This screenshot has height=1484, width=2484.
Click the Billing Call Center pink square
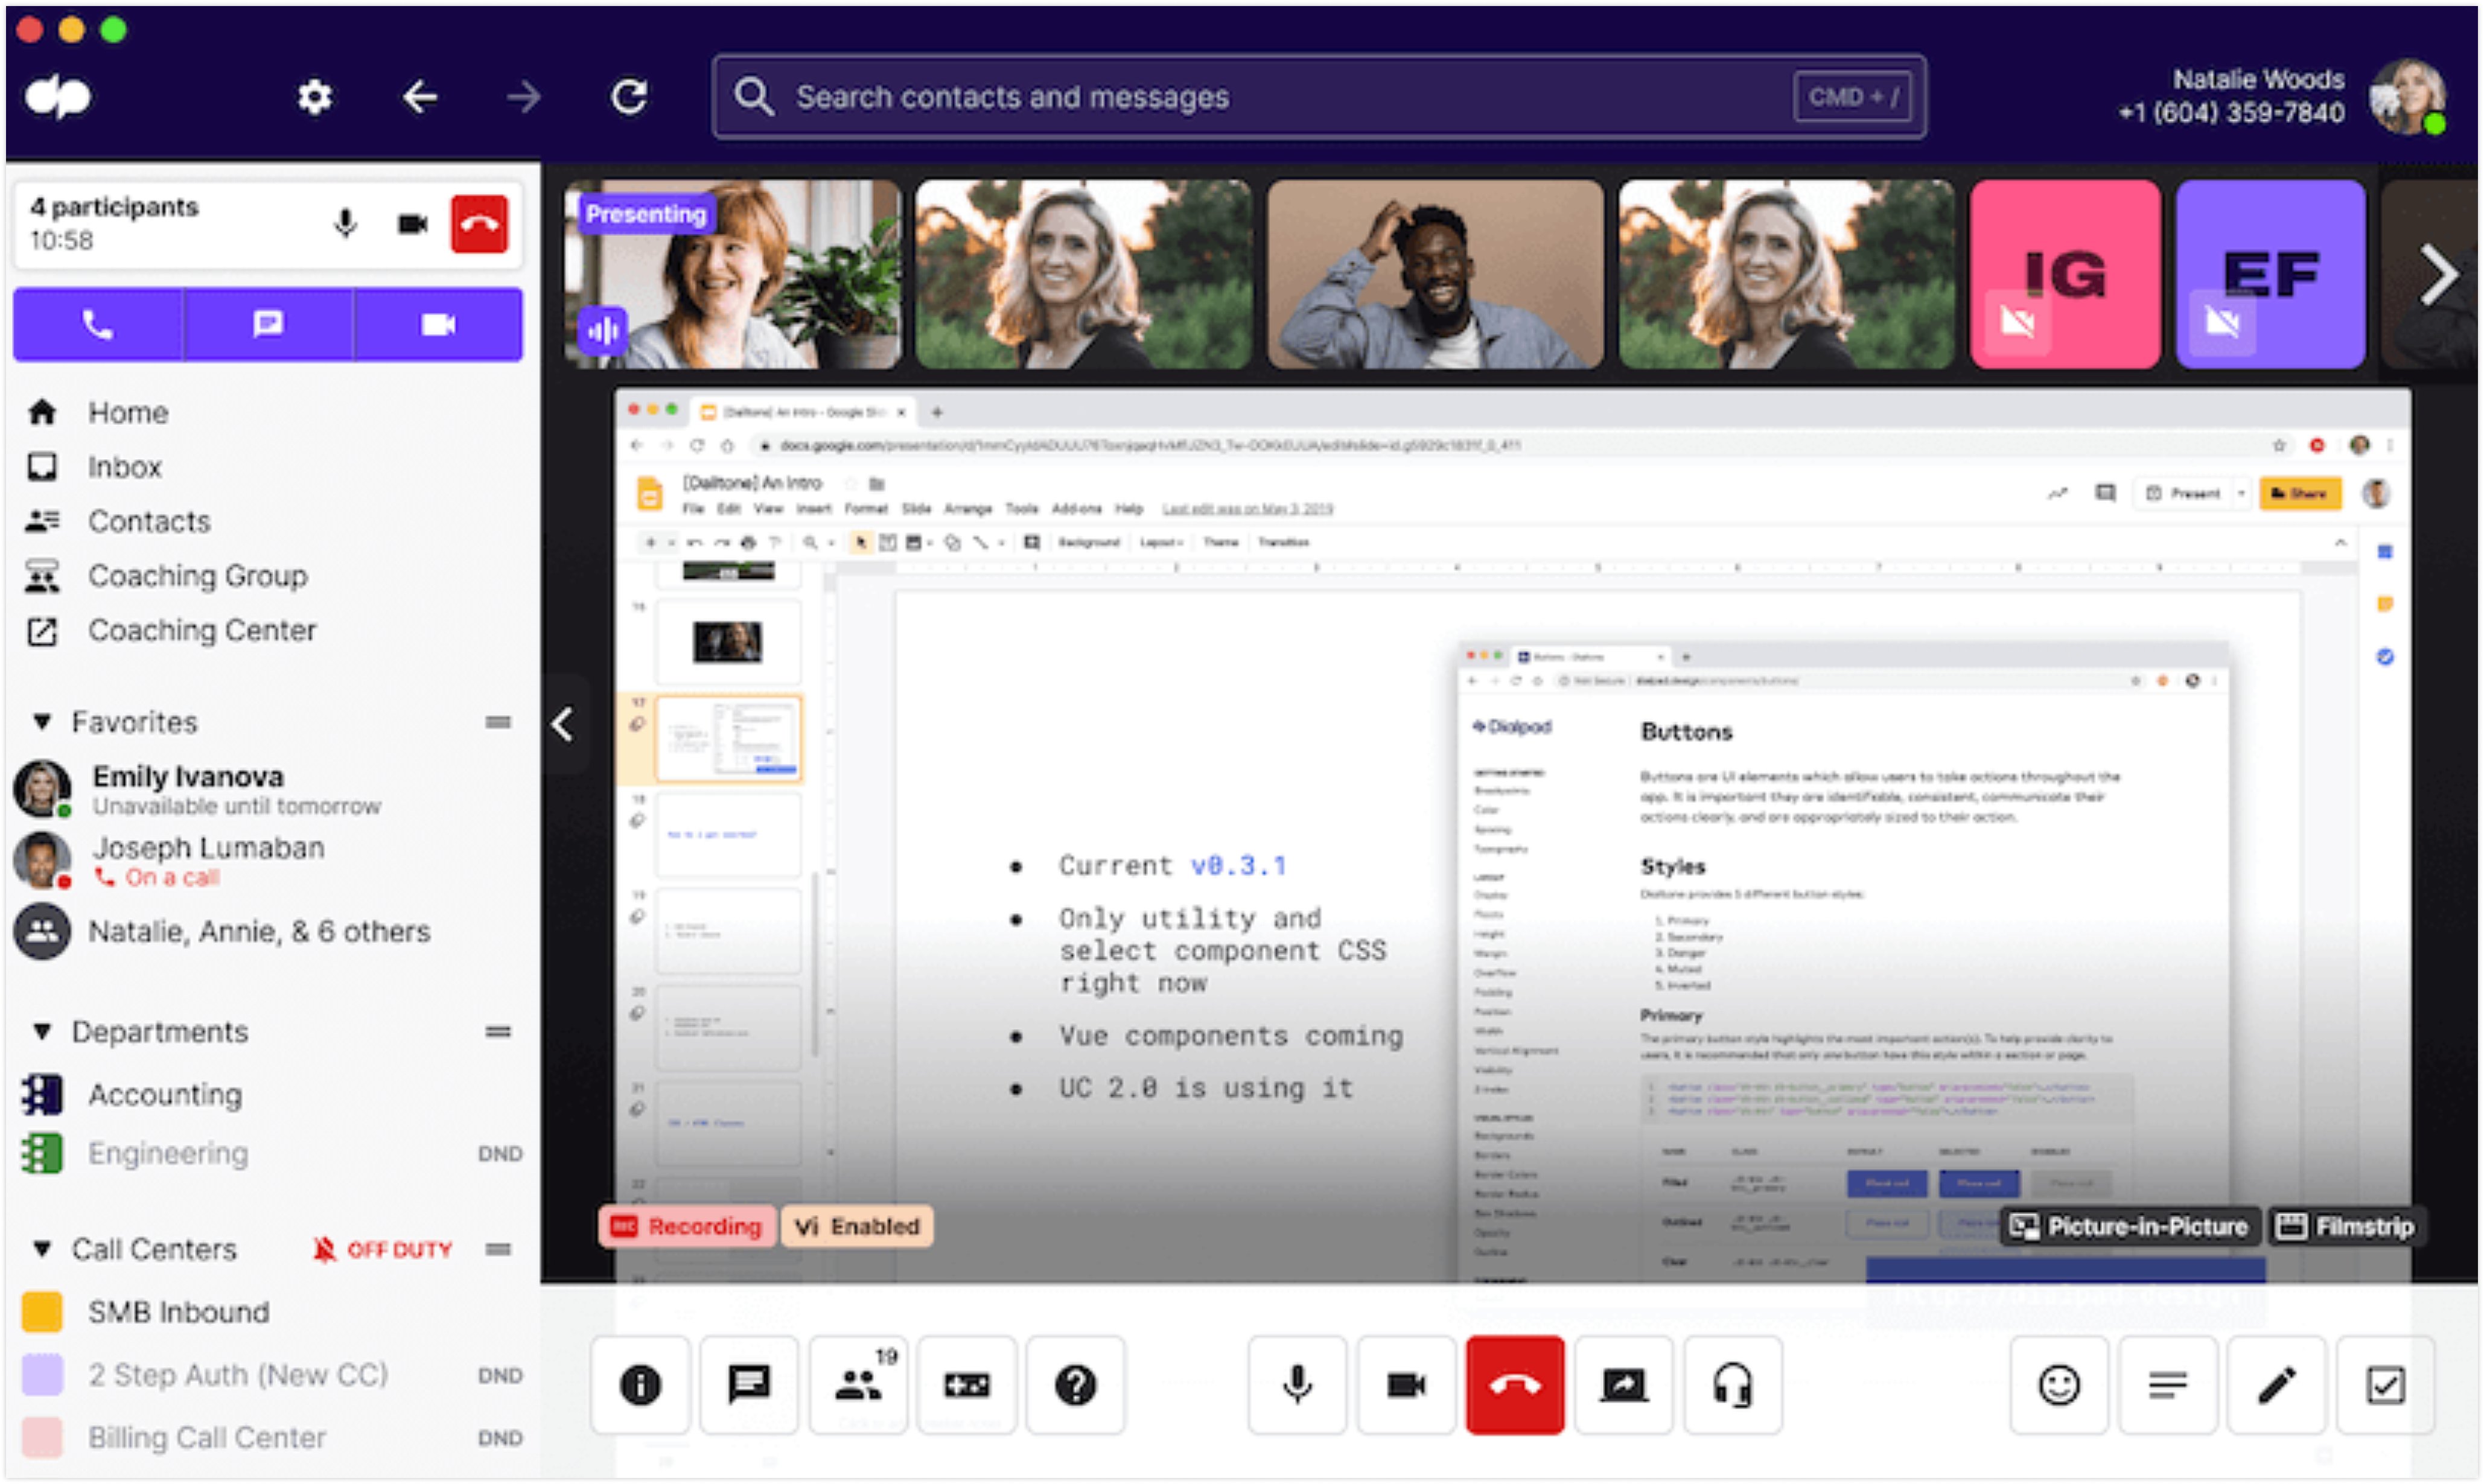(42, 1438)
